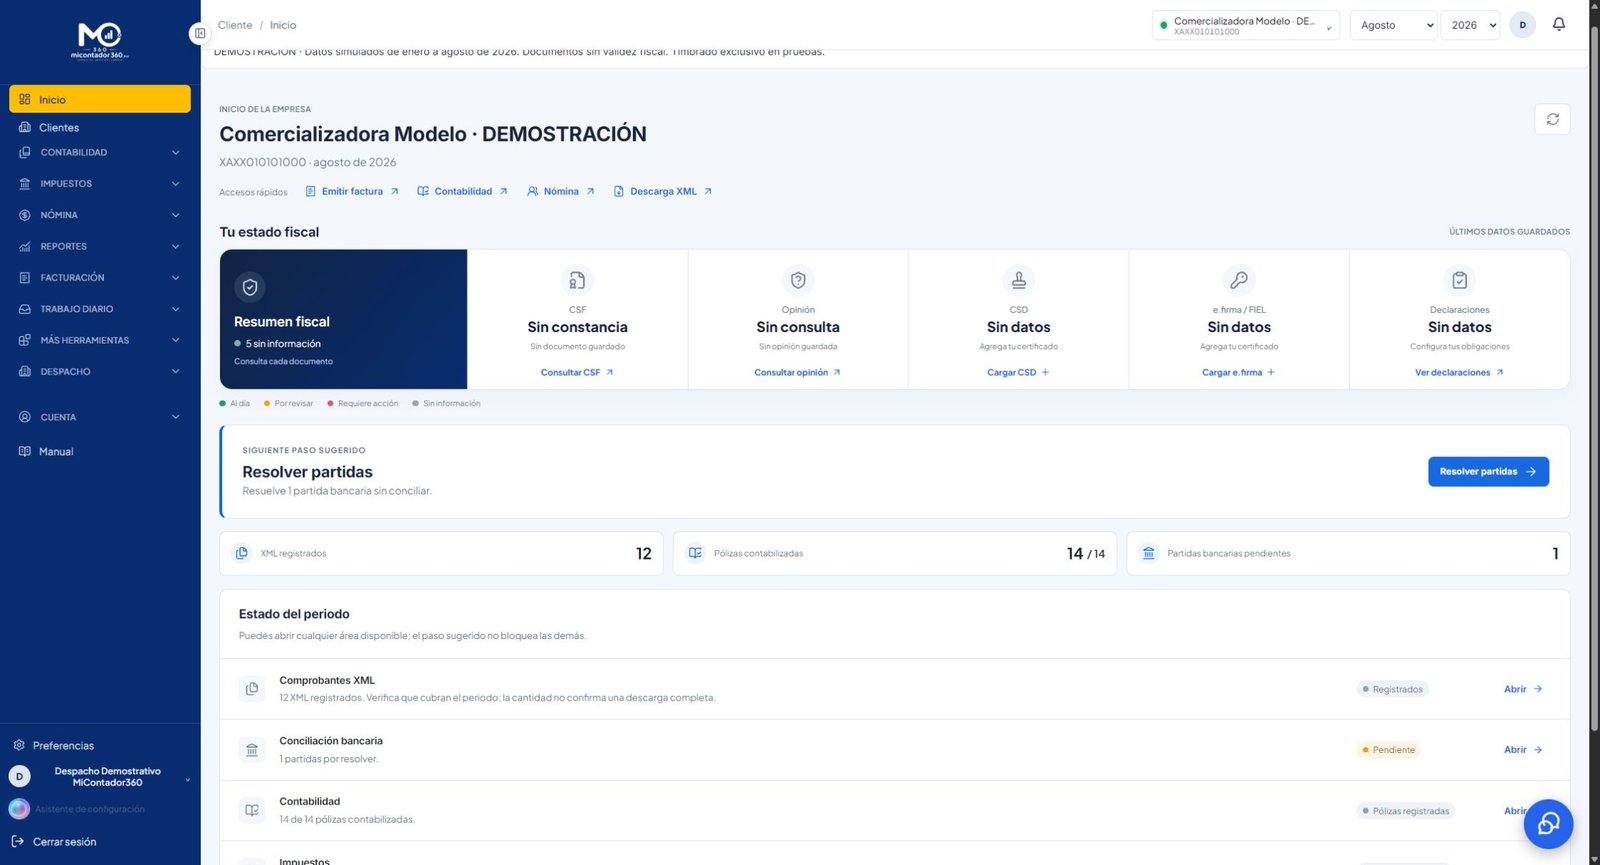Click the Consultar CSF link

point(577,373)
